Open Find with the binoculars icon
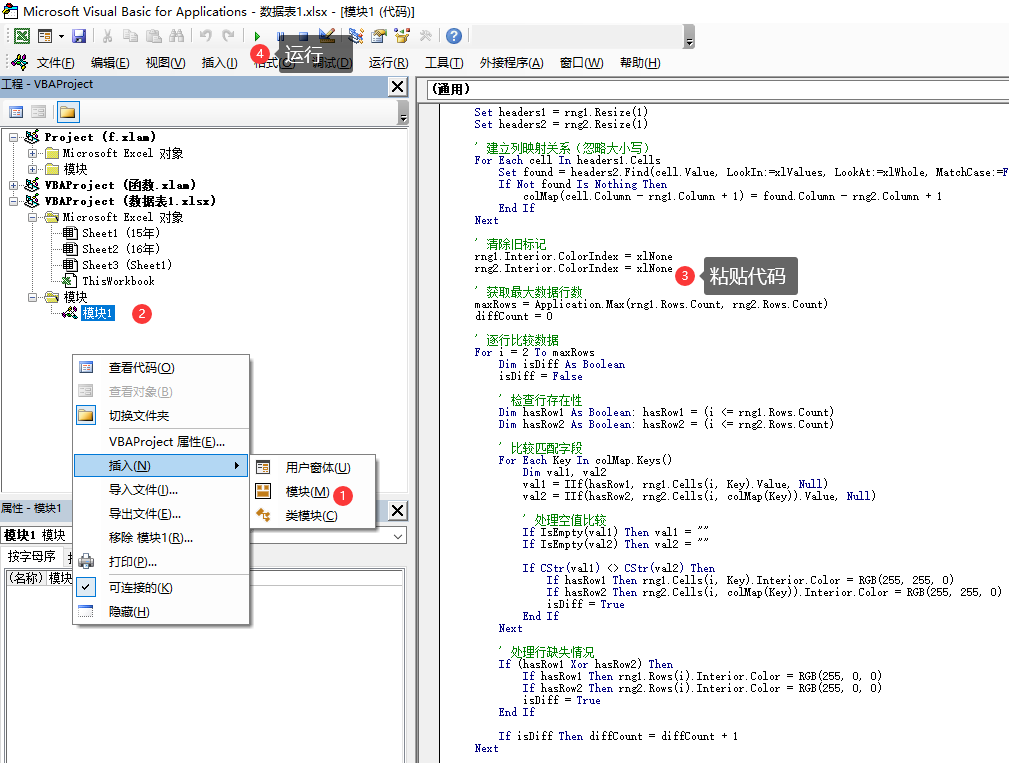This screenshot has height=763, width=1009. pos(176,36)
